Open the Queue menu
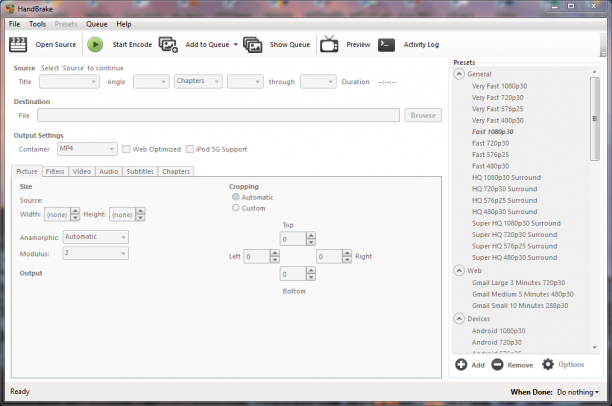This screenshot has width=612, height=406. (96, 24)
